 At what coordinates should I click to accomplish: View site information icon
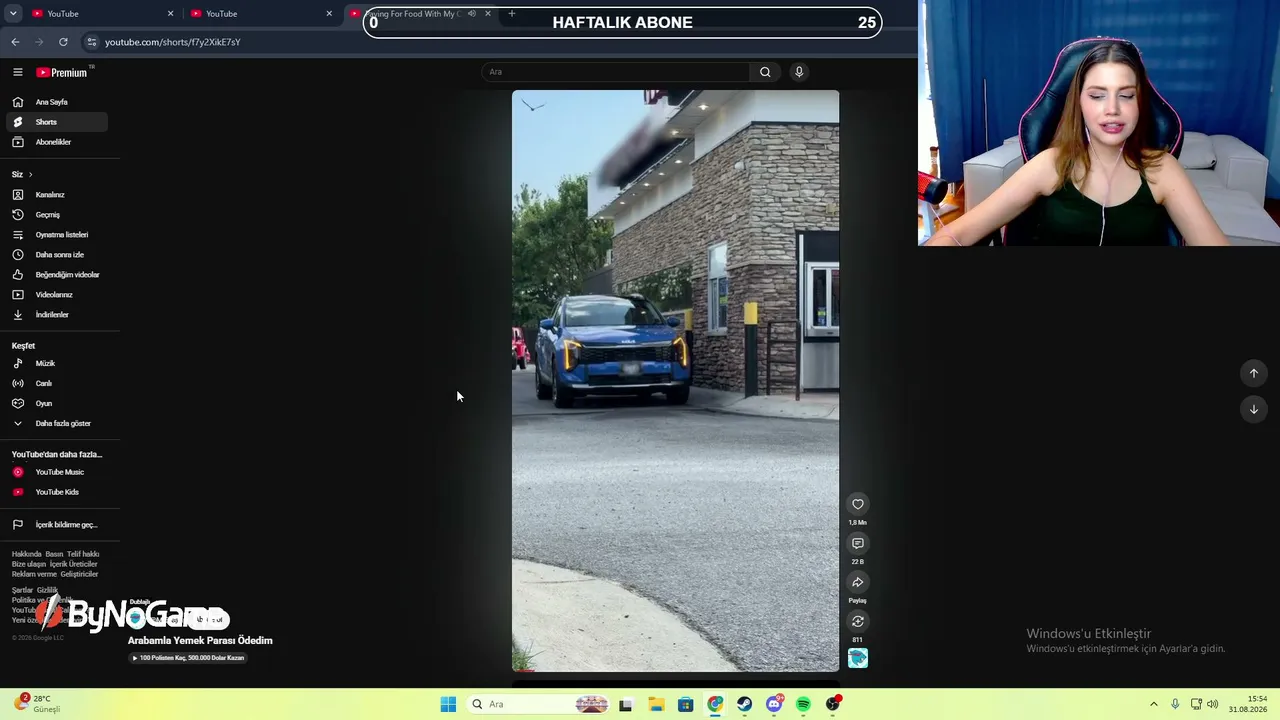(x=92, y=42)
